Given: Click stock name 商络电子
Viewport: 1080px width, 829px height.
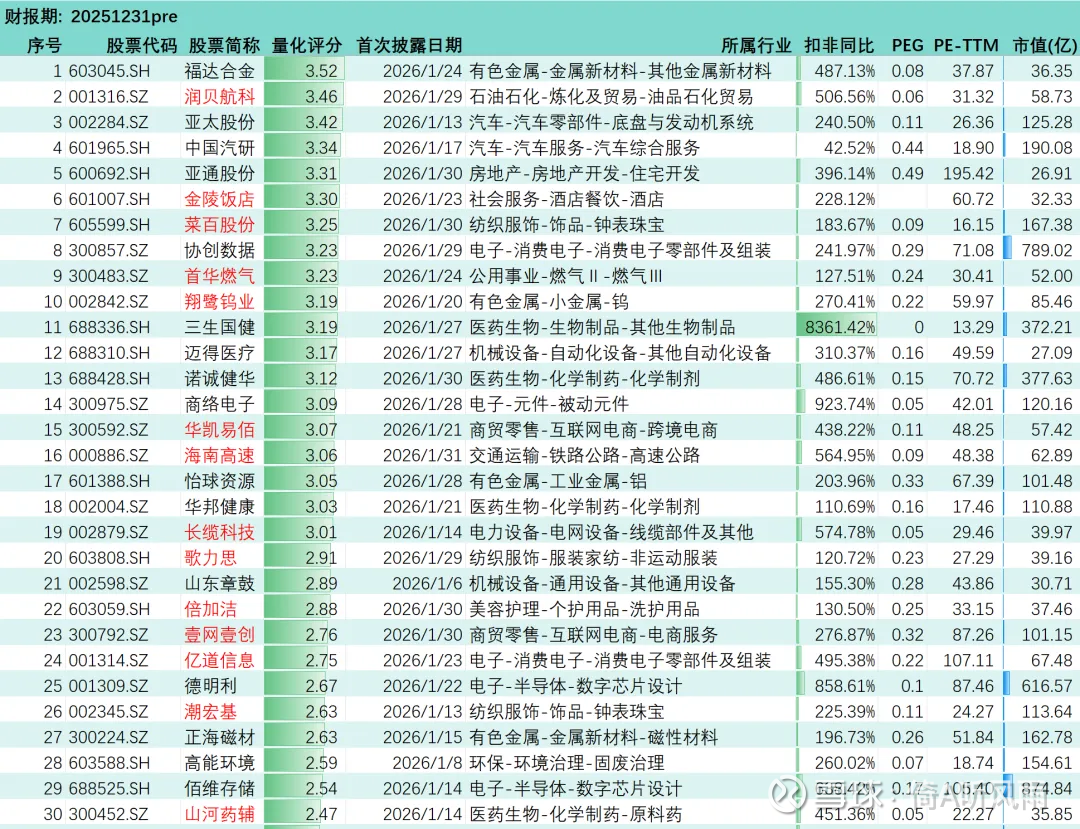Looking at the screenshot, I should point(220,404).
